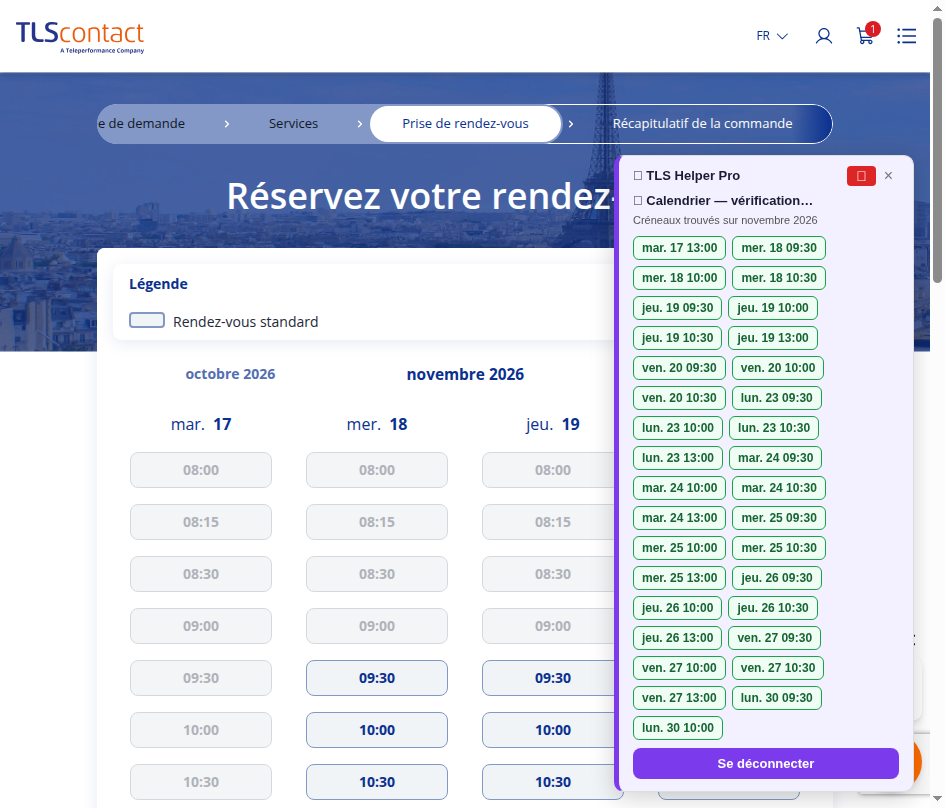This screenshot has width=945, height=808.
Task: Select helper slot ven. 20 09:30
Action: [679, 368]
